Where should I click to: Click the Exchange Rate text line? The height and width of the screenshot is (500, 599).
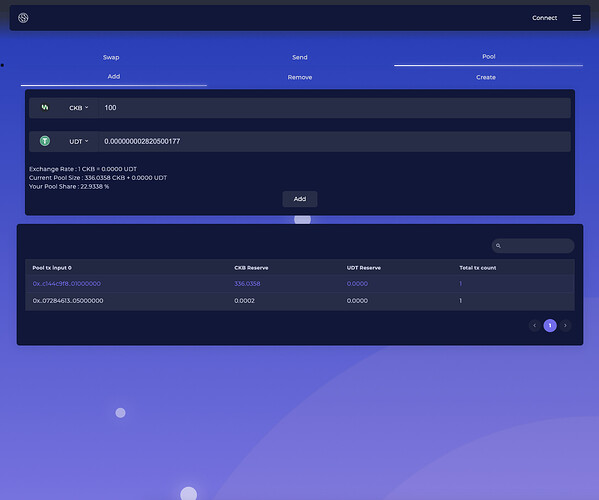83,169
